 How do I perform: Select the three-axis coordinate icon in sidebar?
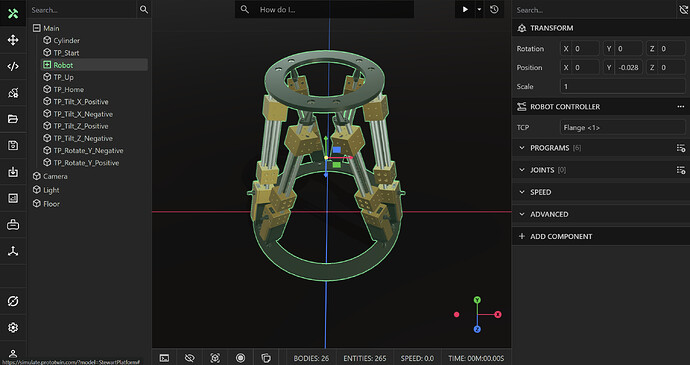13,251
